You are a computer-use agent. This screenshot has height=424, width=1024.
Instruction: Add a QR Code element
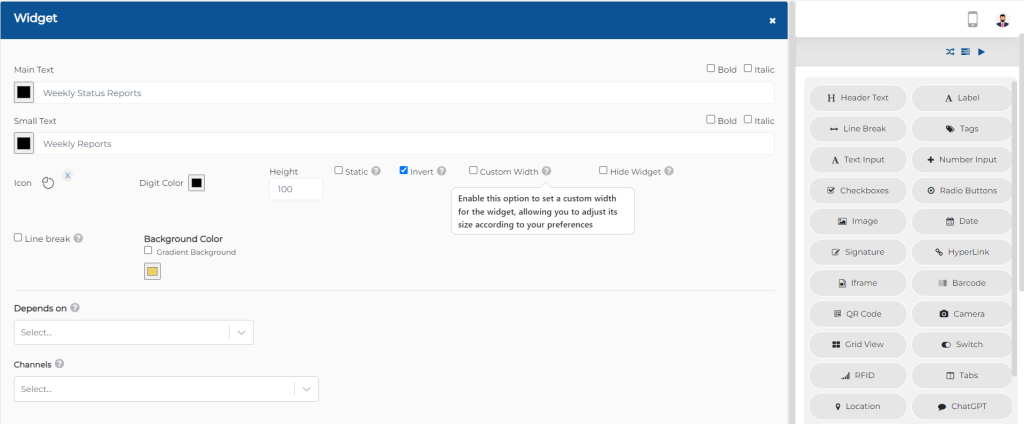(x=857, y=314)
